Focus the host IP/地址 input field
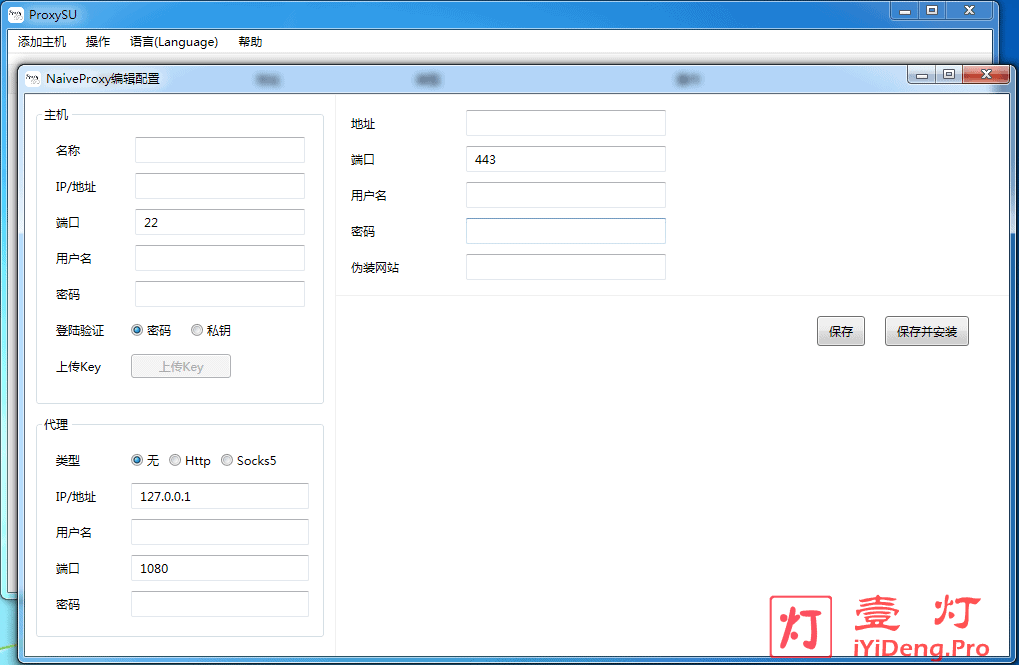The height and width of the screenshot is (665, 1019). 220,186
